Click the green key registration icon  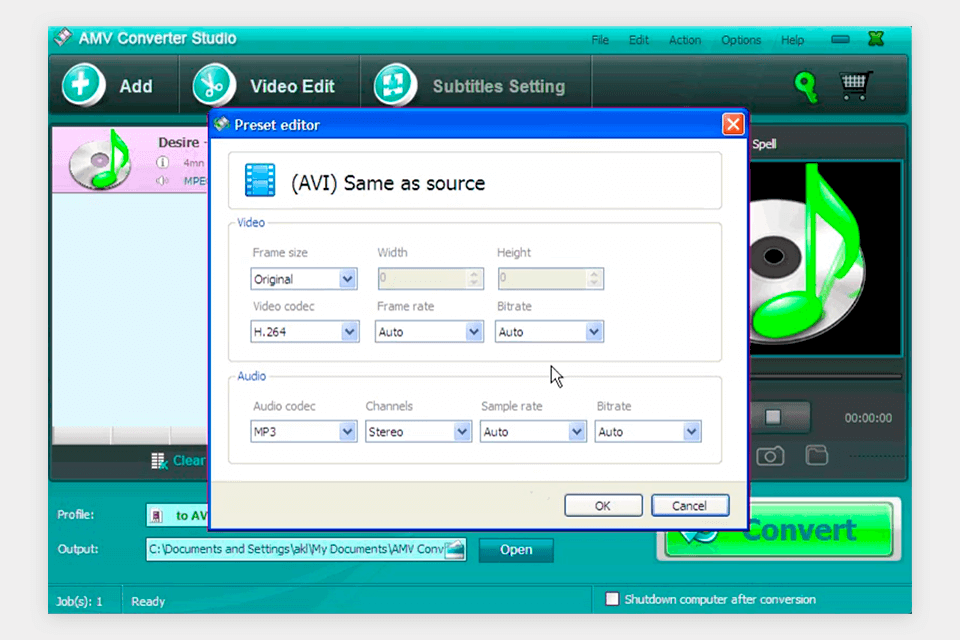[x=806, y=87]
